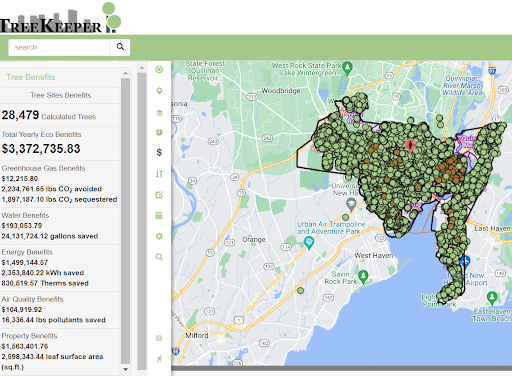Open the table grid icon
The image size is (512, 376).
coord(159,215)
